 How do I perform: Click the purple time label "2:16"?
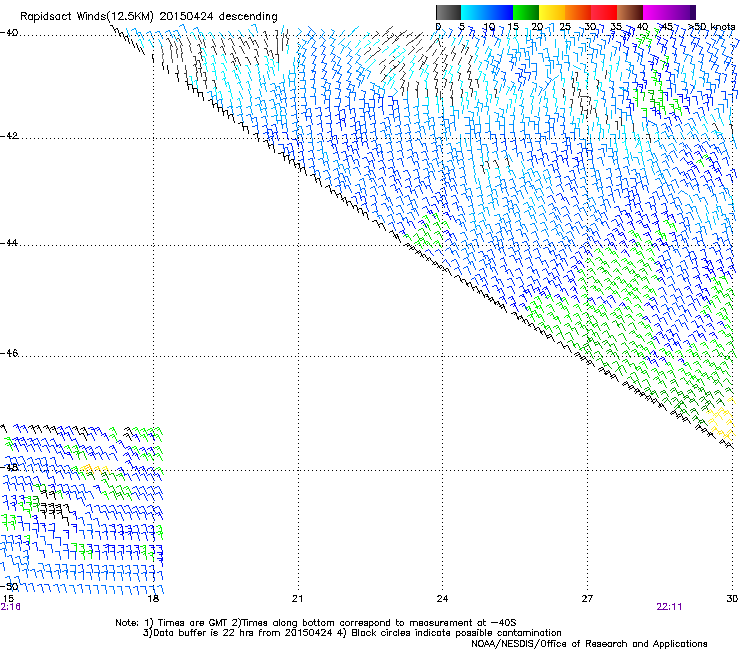coord(10,607)
